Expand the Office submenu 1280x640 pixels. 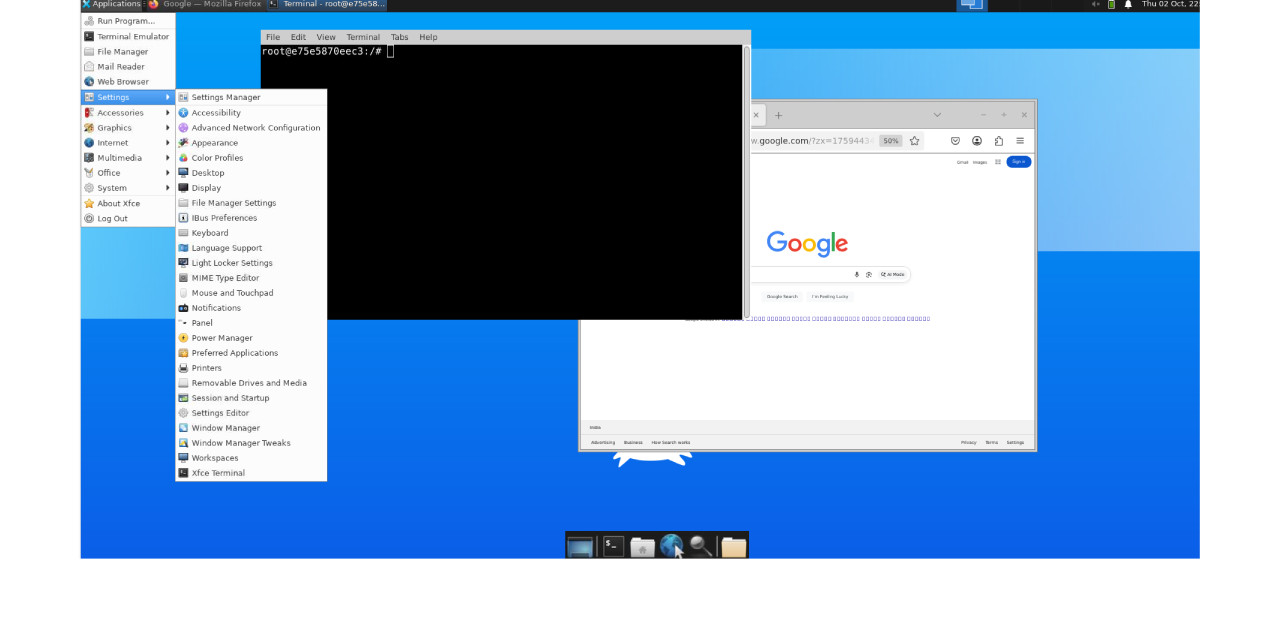[x=128, y=173]
